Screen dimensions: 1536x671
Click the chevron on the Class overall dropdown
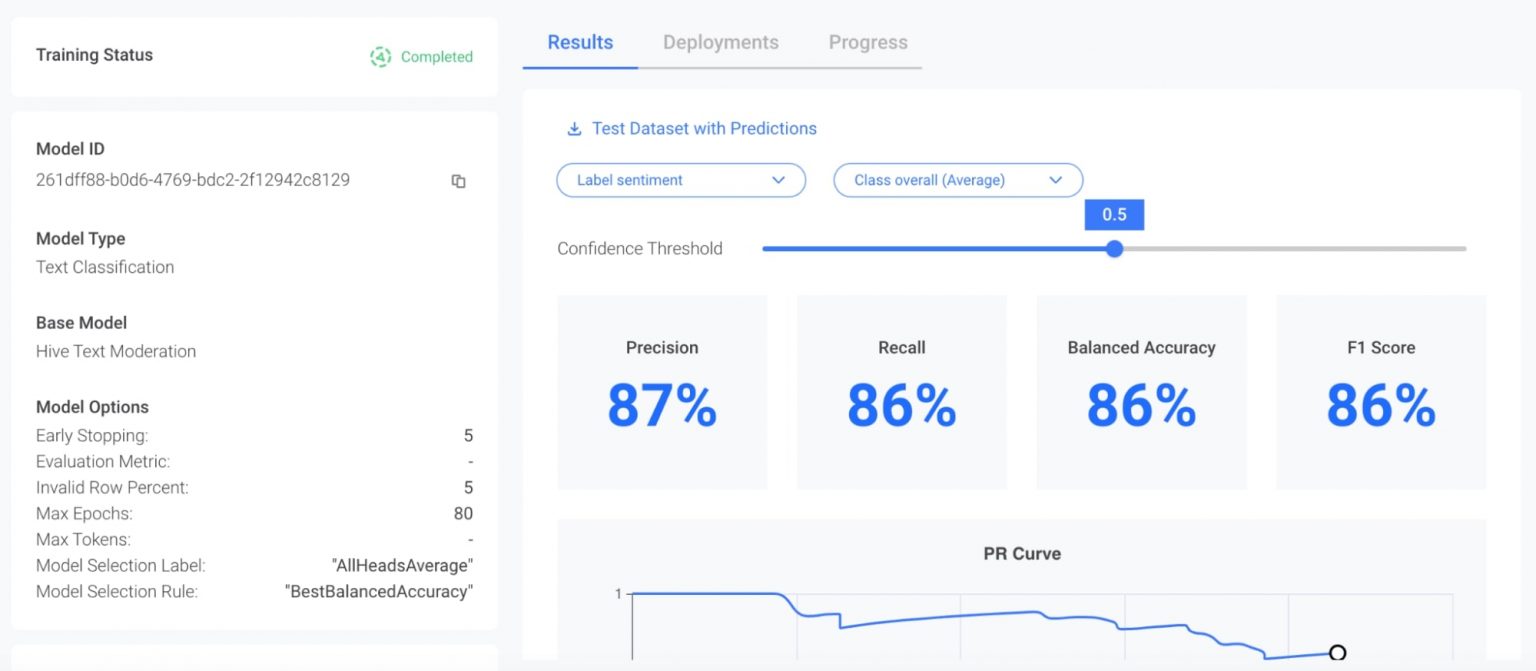(1056, 180)
